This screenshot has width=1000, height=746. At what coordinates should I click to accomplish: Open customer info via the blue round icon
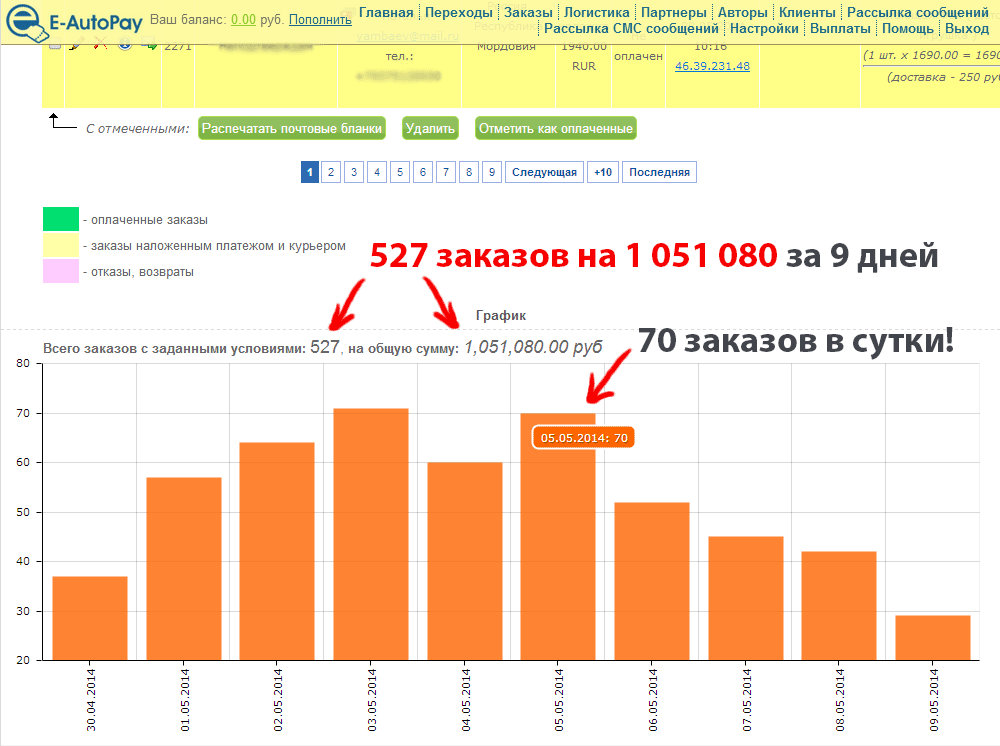[x=125, y=45]
